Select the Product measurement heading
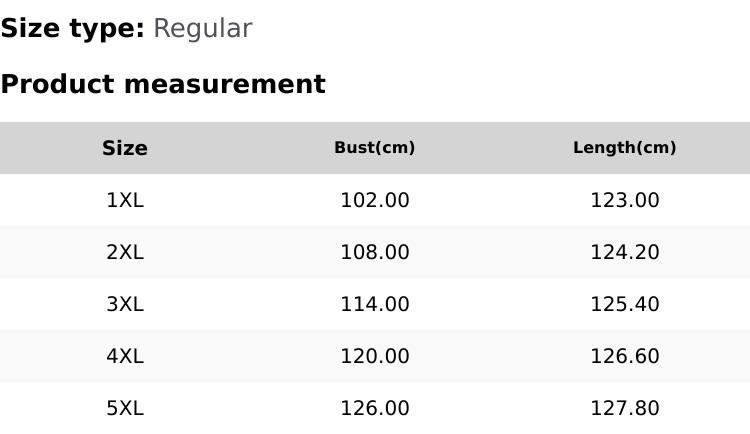750x434 pixels. (x=163, y=84)
